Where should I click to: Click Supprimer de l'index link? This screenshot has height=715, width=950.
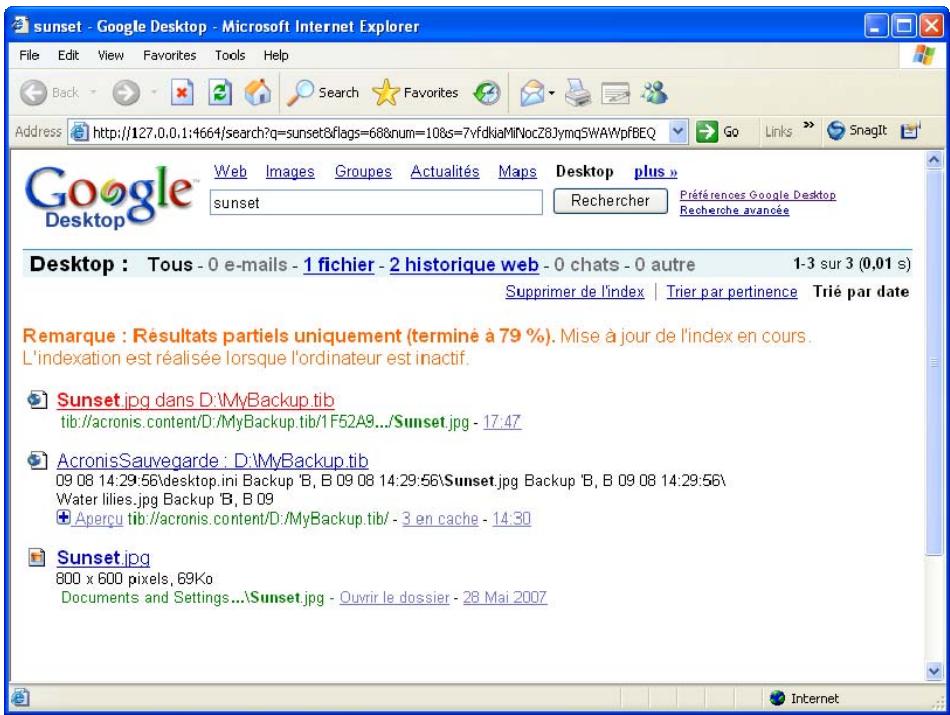[x=575, y=291]
